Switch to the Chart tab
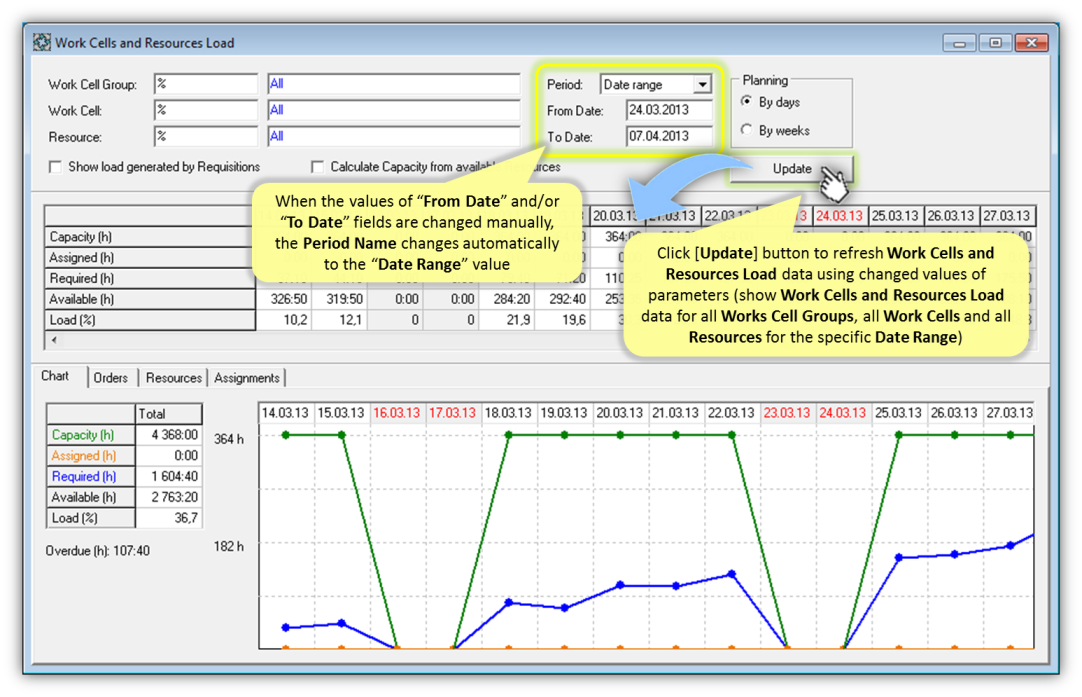Viewport: 1082px width, 697px height. pyautogui.click(x=55, y=376)
